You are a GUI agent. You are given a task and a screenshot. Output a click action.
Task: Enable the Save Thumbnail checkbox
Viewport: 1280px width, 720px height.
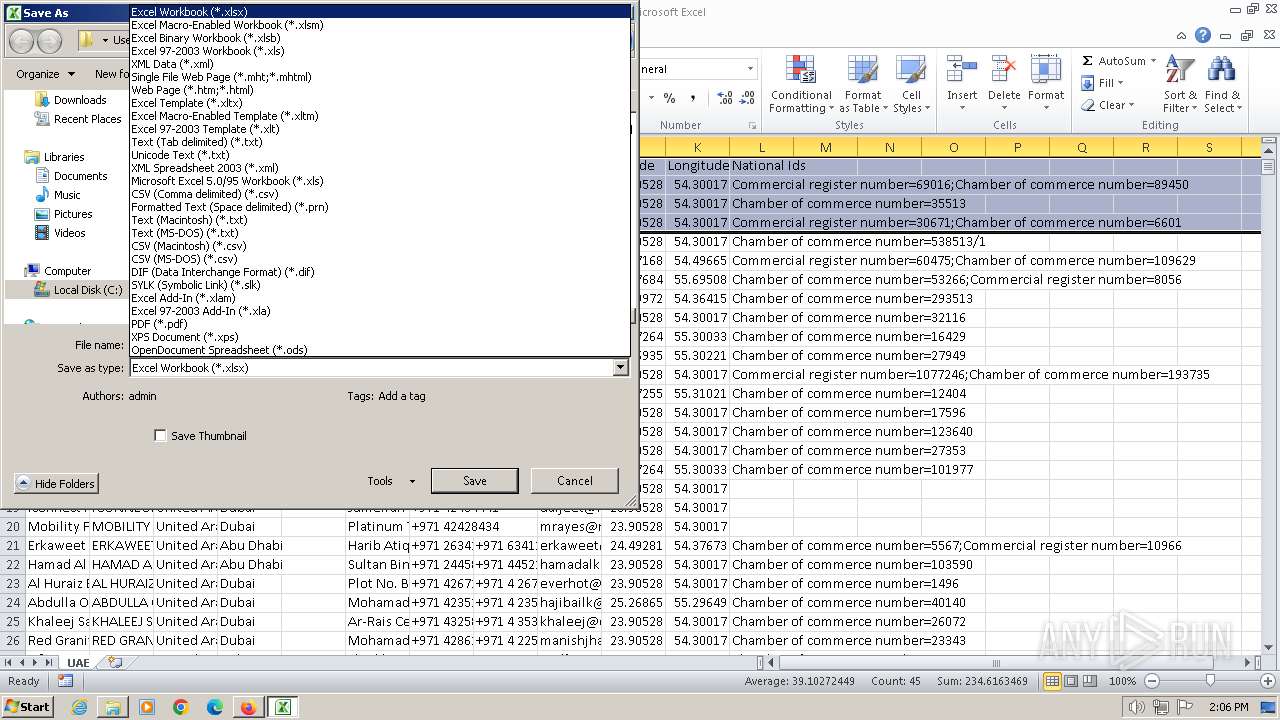pos(160,435)
